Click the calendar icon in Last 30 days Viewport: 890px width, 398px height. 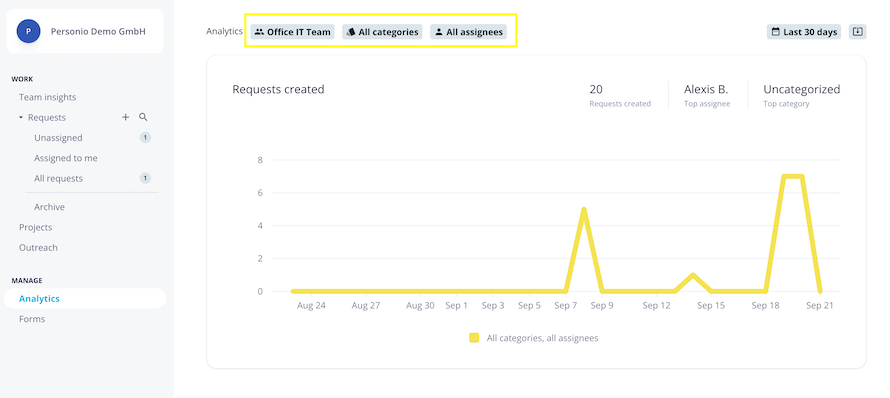click(775, 32)
